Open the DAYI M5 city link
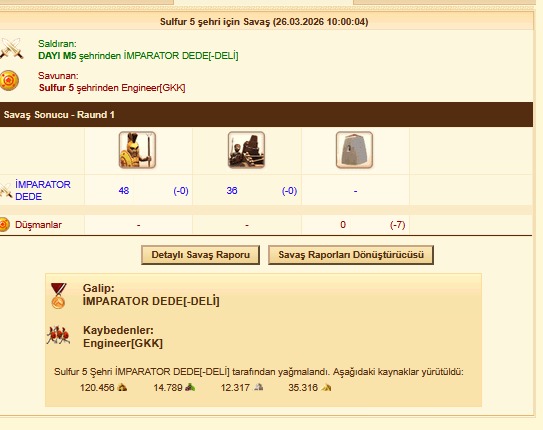The height and width of the screenshot is (430, 543). pyautogui.click(x=57, y=56)
